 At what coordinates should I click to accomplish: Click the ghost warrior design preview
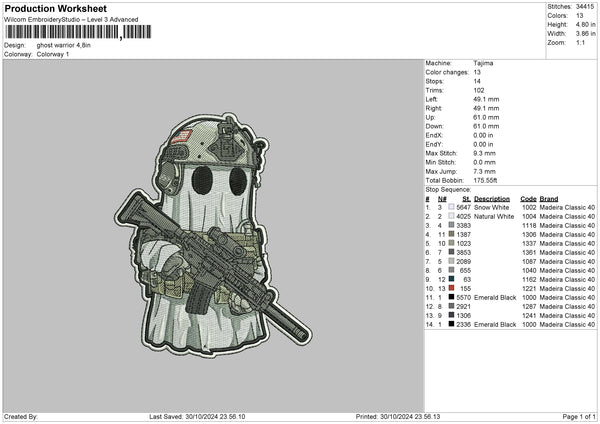pos(213,233)
